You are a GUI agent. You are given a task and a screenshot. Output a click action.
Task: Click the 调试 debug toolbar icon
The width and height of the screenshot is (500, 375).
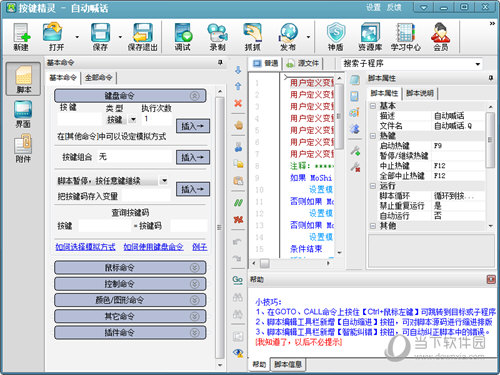coord(183,37)
